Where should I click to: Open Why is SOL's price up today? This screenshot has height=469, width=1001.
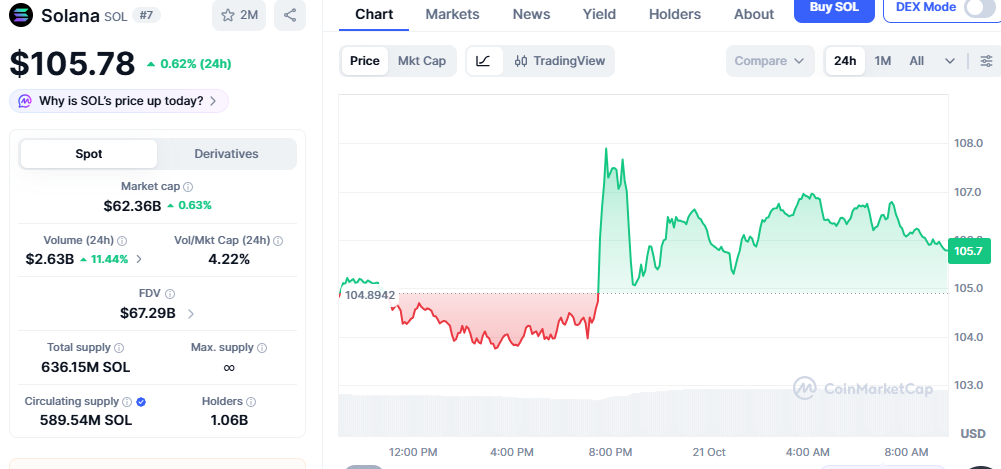click(x=119, y=101)
